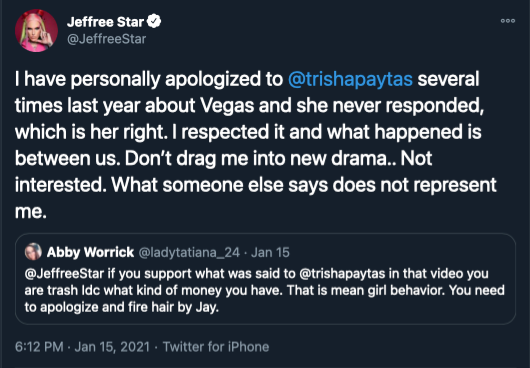Click the final "me." line of the main tweet

tap(30, 212)
